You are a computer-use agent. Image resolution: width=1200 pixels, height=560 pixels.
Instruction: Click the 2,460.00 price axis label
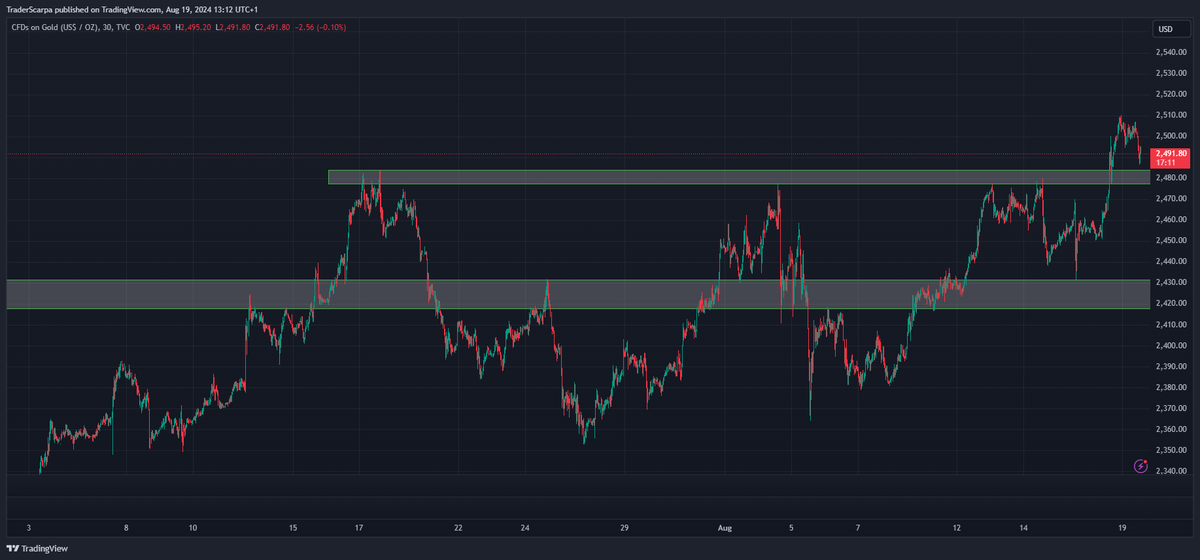pos(1170,219)
